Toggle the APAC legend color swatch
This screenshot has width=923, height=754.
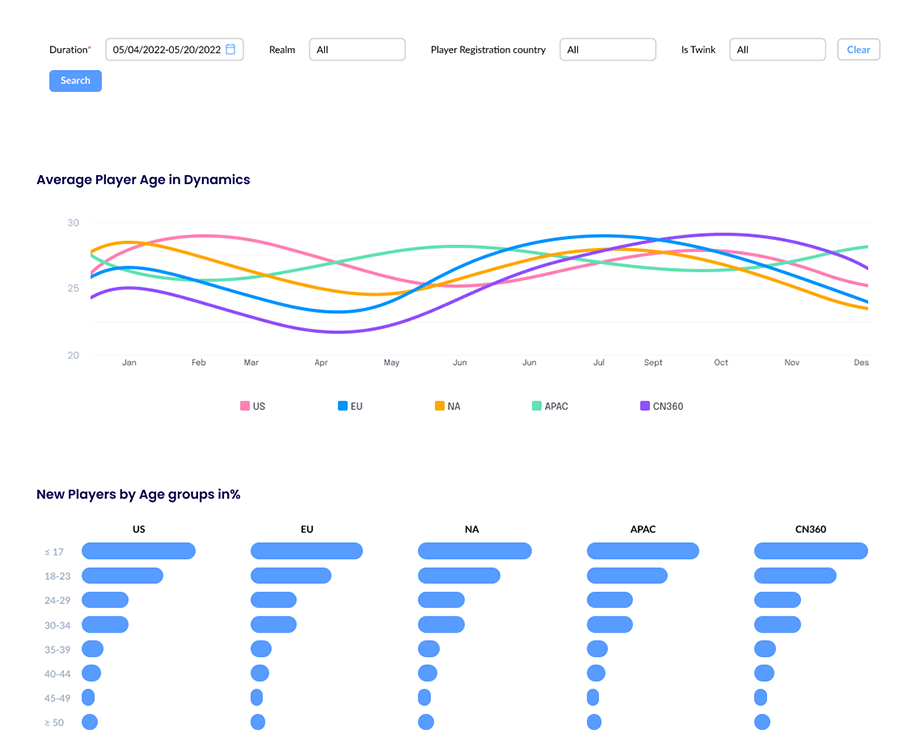point(537,406)
